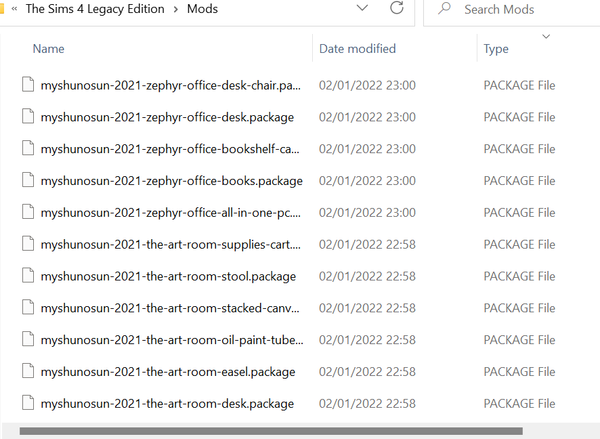Click the date of art-room-easel.package row
The width and height of the screenshot is (600, 439).
click(x=367, y=371)
